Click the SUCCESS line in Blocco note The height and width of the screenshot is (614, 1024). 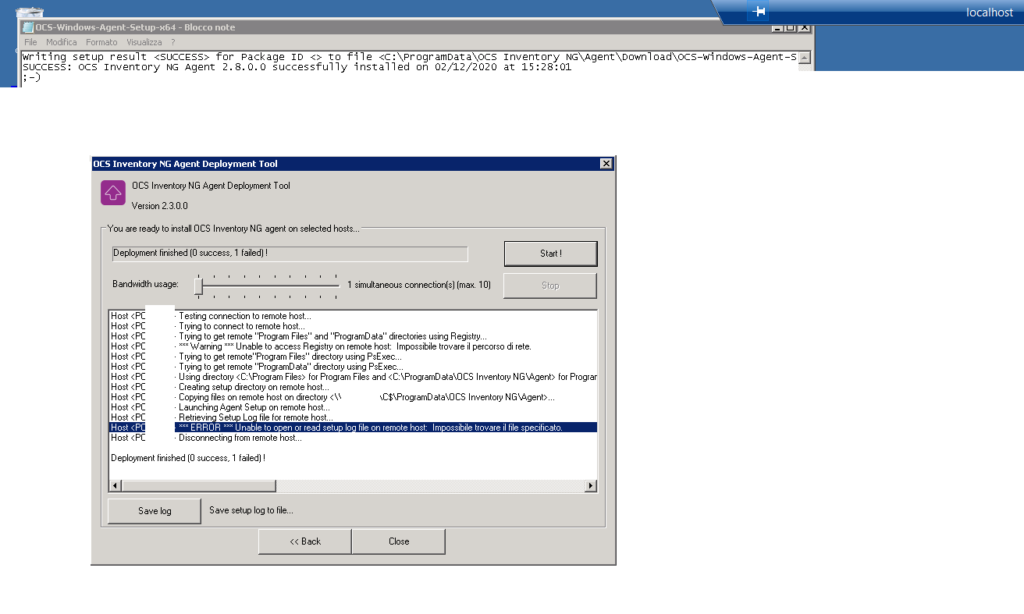[x=296, y=67]
